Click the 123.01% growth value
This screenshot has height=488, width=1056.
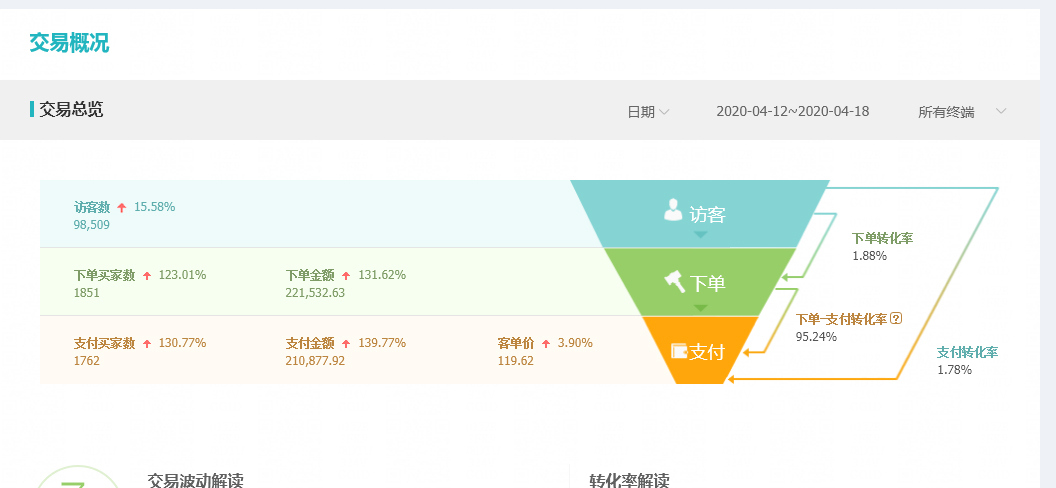point(183,275)
